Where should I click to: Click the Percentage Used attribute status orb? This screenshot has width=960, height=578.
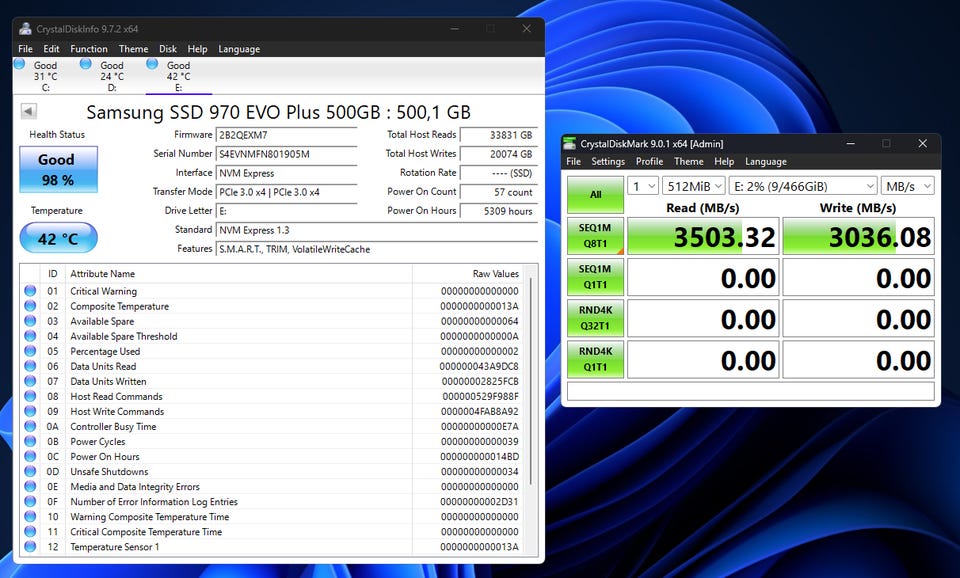click(x=30, y=351)
